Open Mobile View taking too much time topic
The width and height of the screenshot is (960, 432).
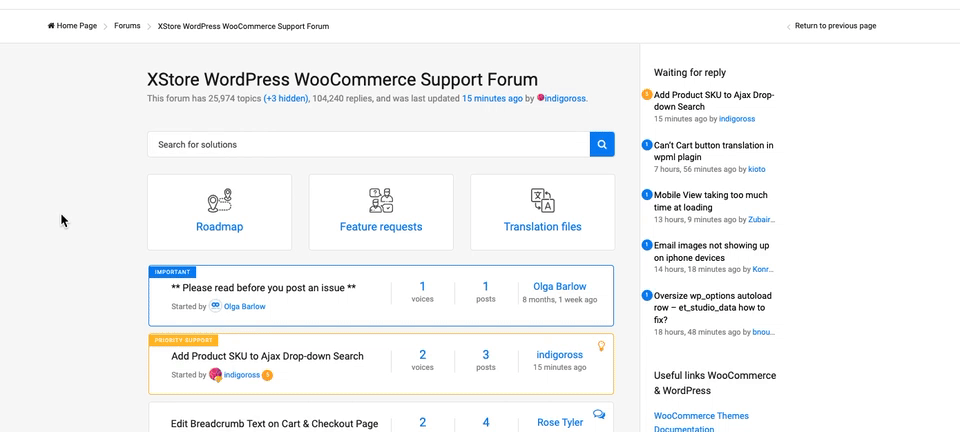pyautogui.click(x=710, y=201)
